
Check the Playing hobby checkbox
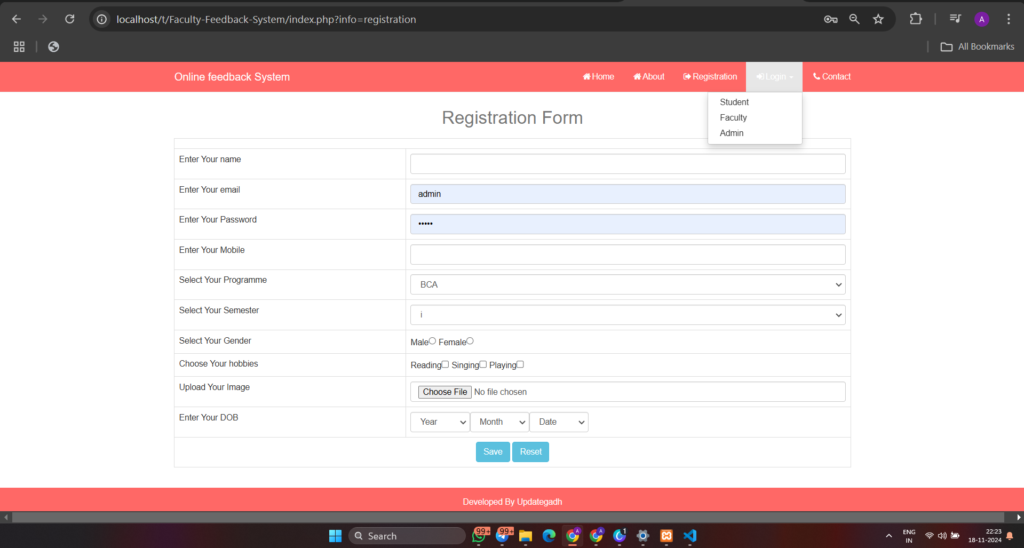coord(520,364)
